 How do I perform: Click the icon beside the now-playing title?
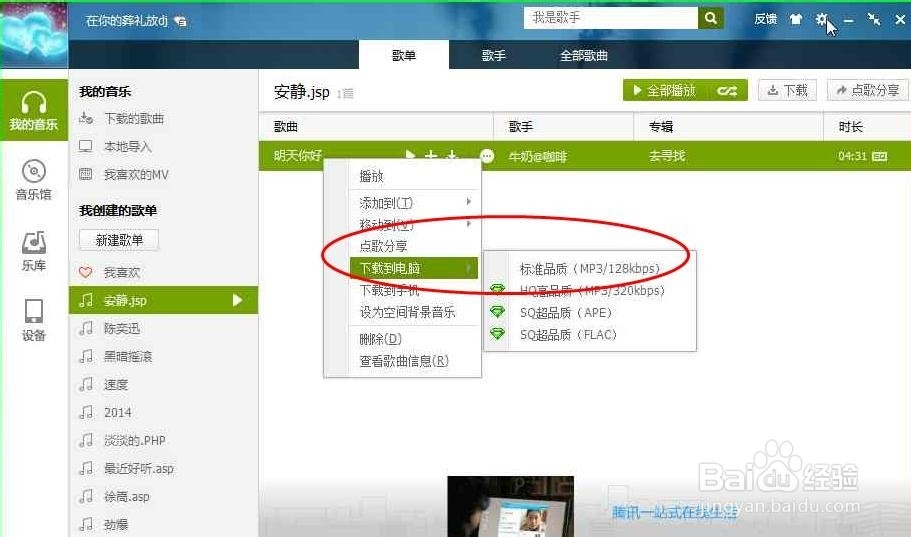click(x=181, y=22)
